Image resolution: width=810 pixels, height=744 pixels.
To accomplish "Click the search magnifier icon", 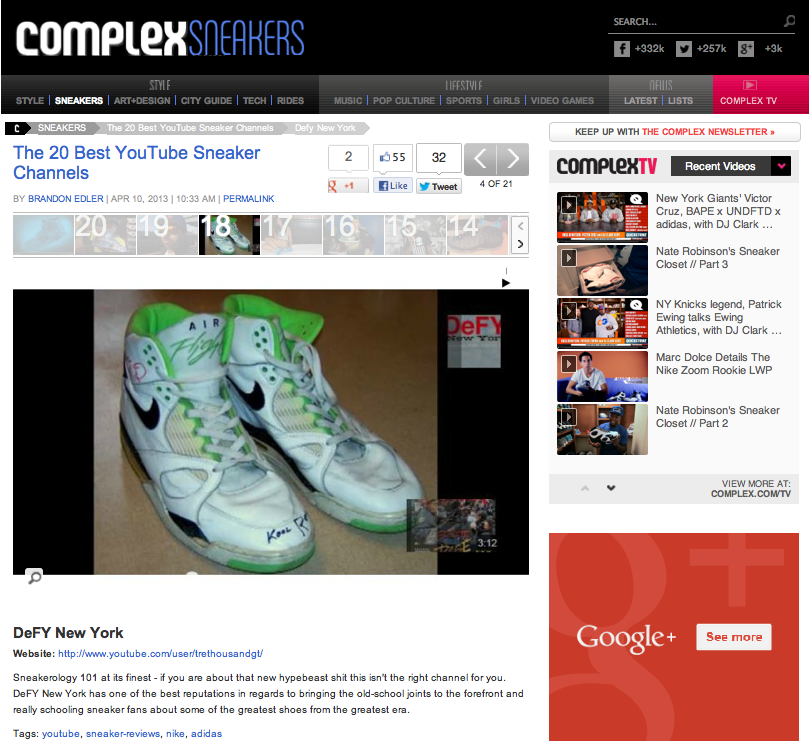I will click(x=789, y=21).
